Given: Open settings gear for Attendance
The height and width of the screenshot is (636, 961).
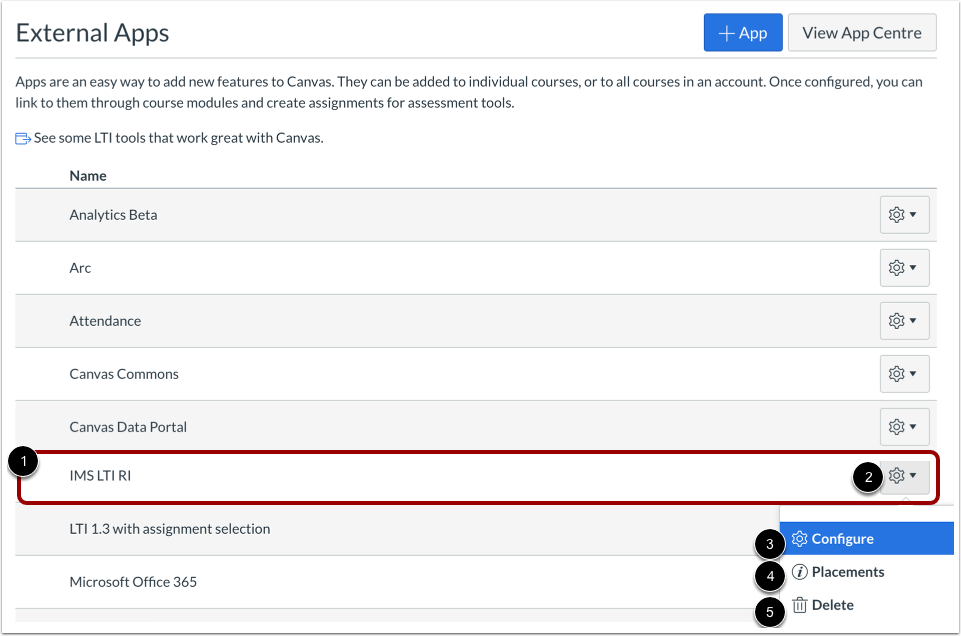Looking at the screenshot, I should (x=904, y=321).
